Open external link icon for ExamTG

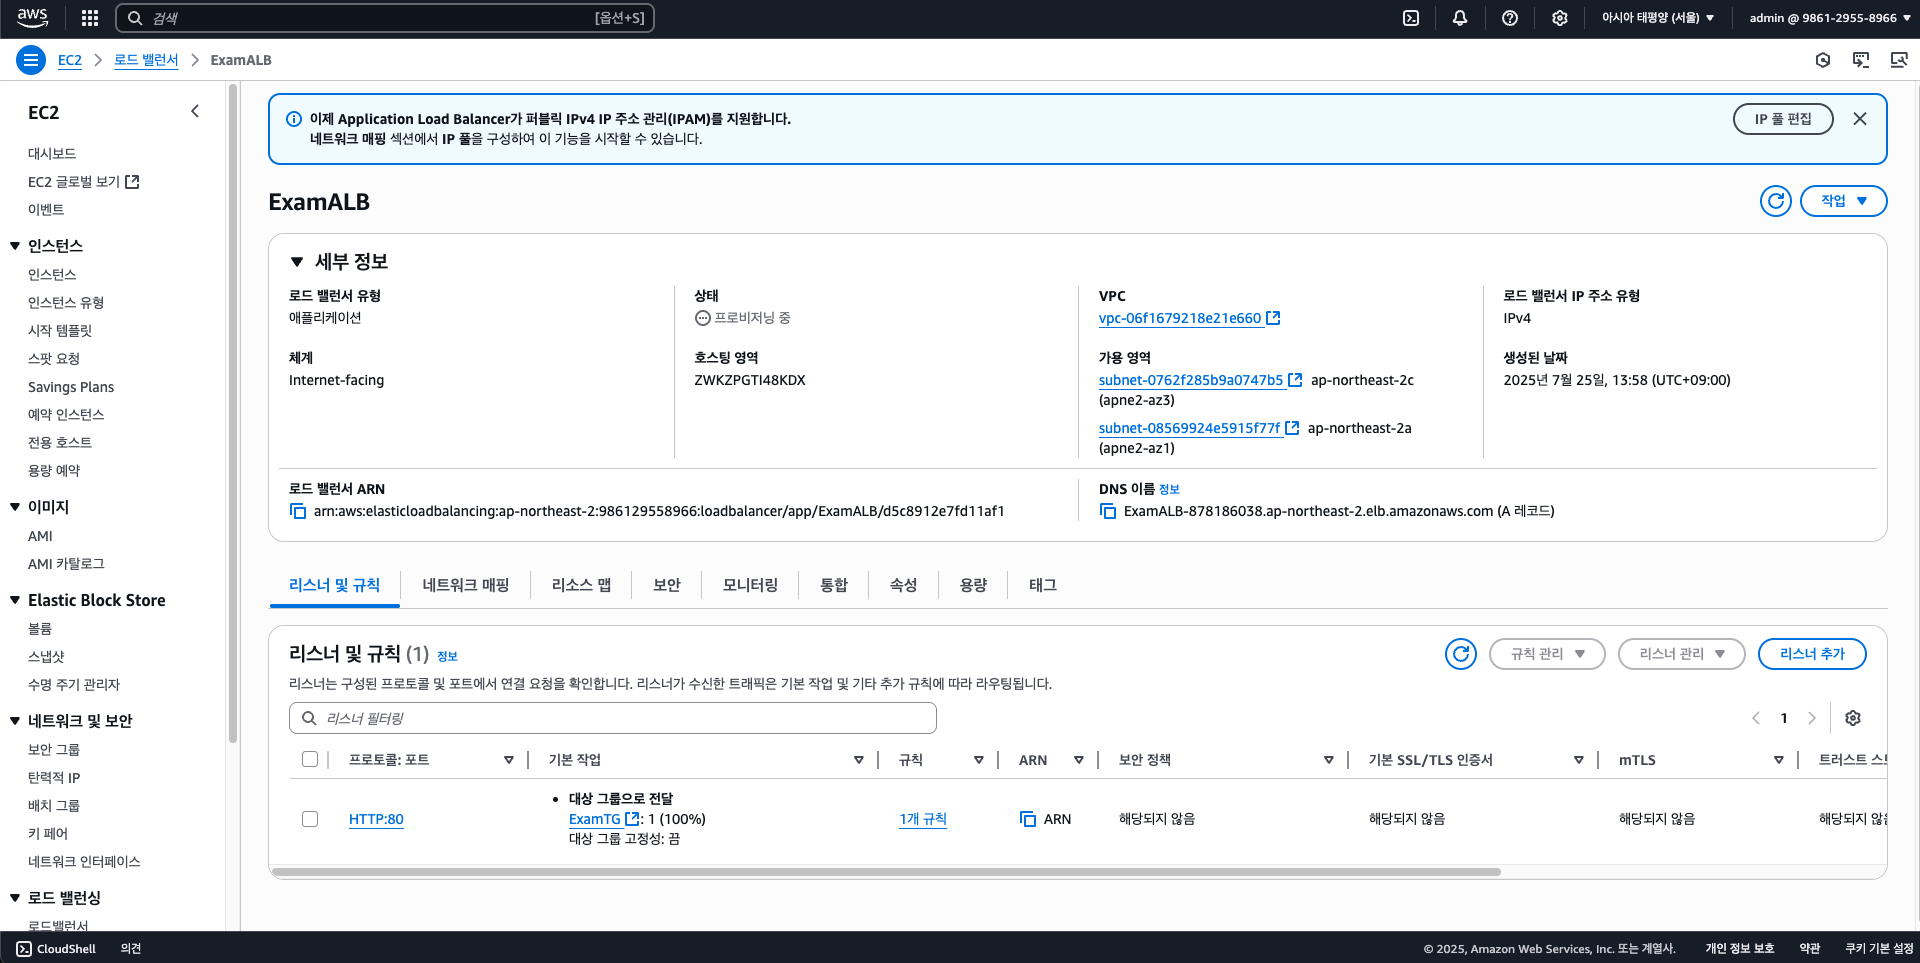[x=632, y=819]
